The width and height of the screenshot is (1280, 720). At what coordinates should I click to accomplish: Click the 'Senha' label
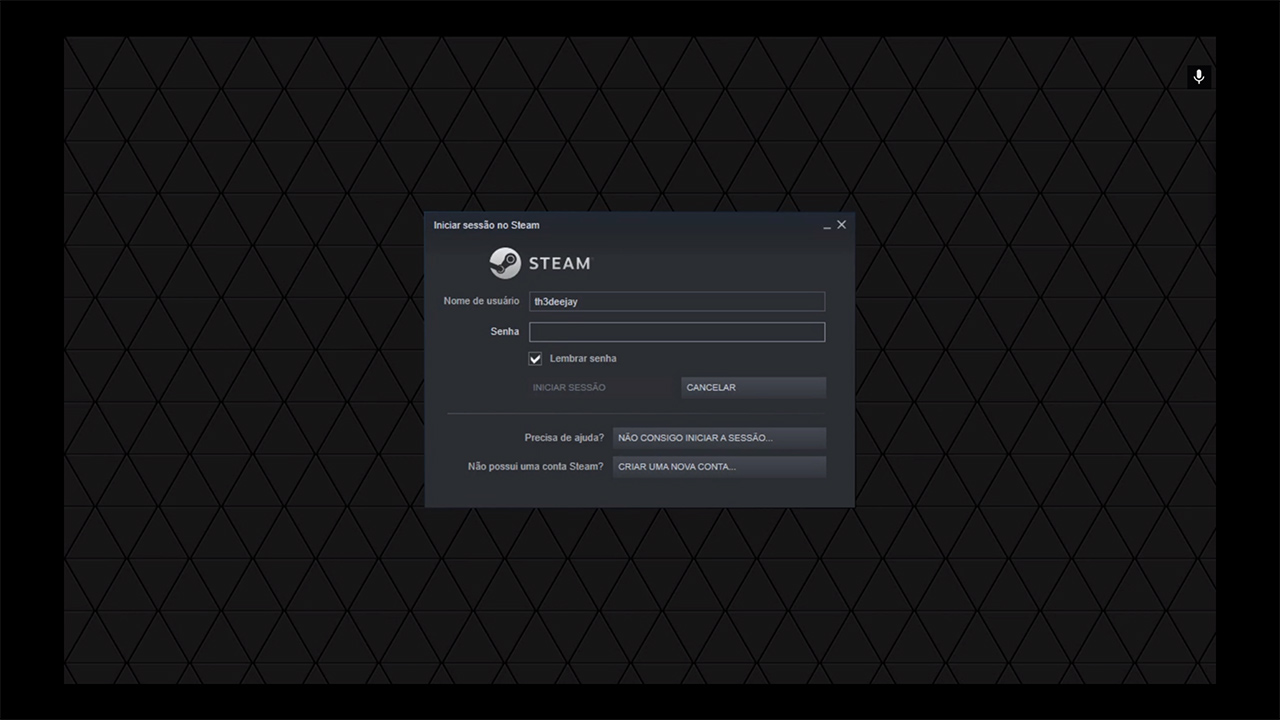[505, 332]
